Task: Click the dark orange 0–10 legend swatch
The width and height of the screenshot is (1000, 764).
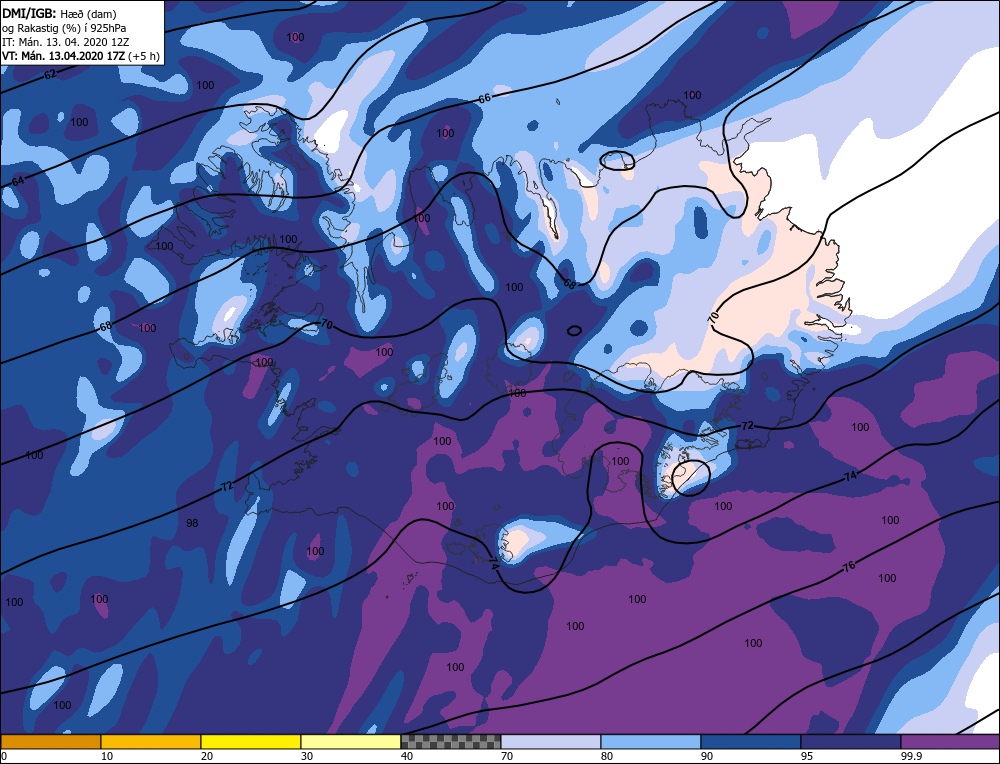Action: [50, 742]
